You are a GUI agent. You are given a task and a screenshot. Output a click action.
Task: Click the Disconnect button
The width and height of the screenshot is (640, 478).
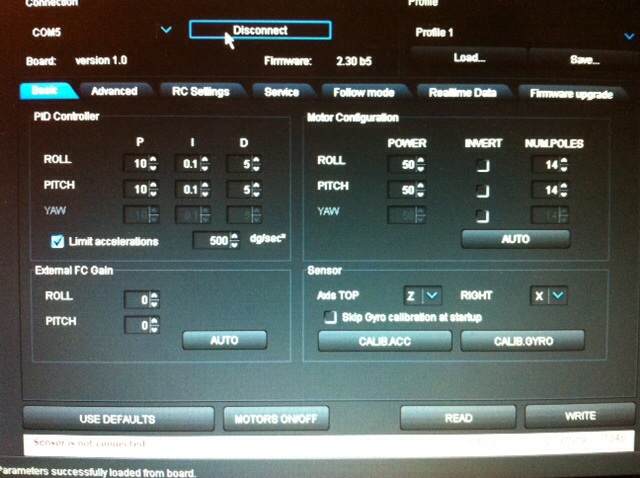click(259, 30)
